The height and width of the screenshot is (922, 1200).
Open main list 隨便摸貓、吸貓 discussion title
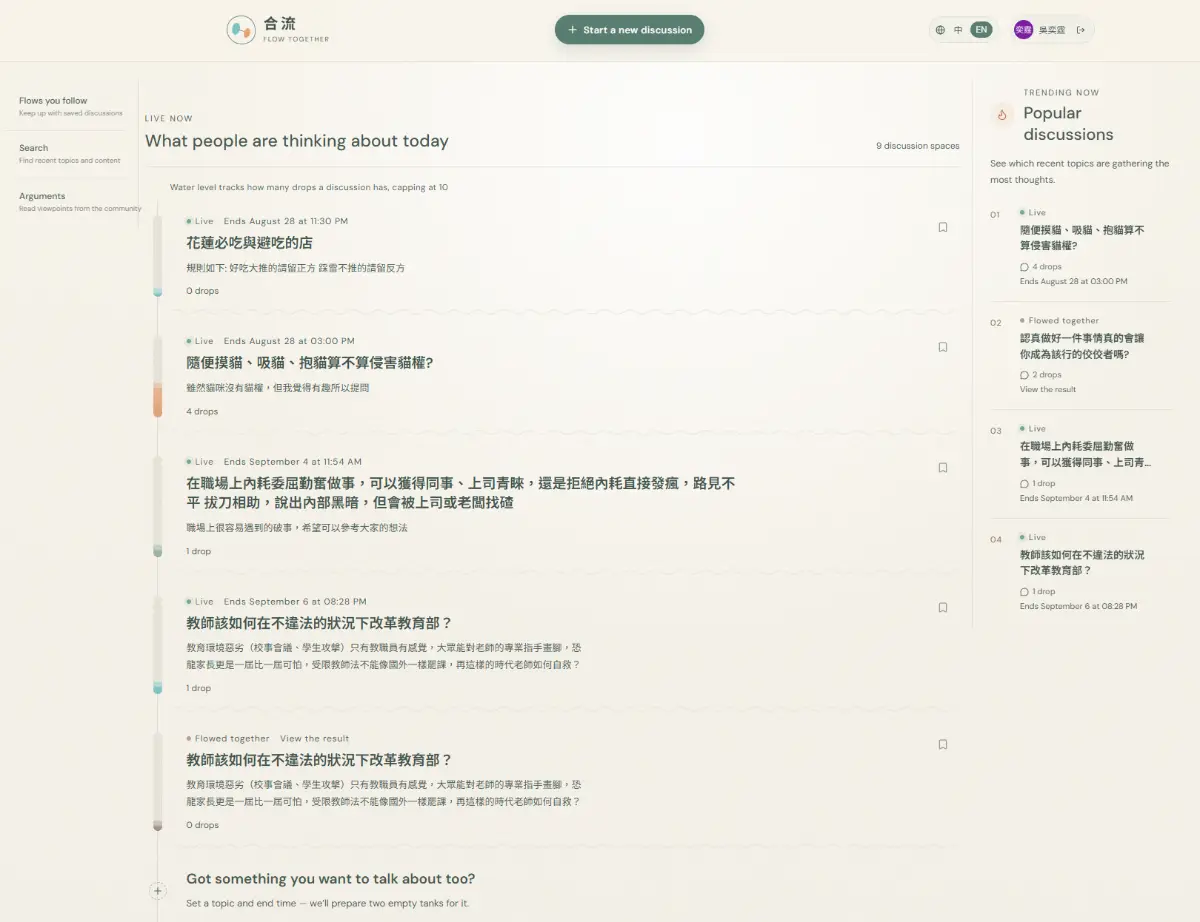pos(310,363)
